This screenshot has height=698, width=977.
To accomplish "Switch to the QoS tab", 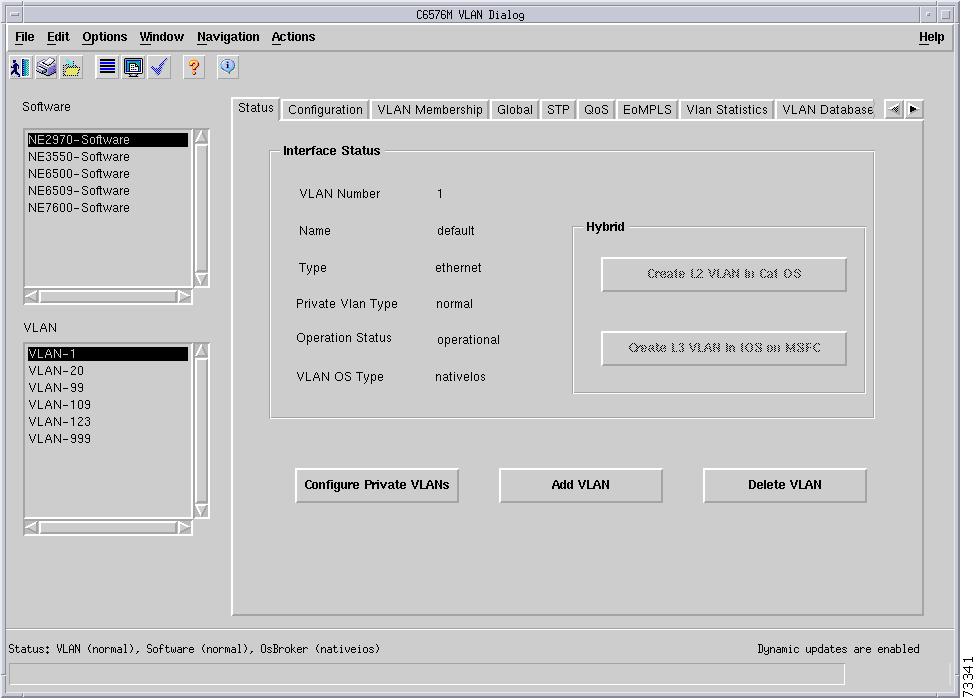I will [596, 110].
